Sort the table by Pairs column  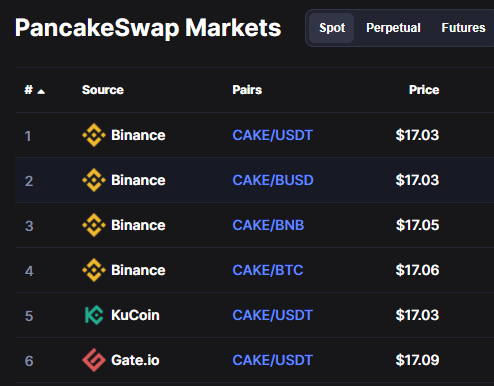coord(247,90)
